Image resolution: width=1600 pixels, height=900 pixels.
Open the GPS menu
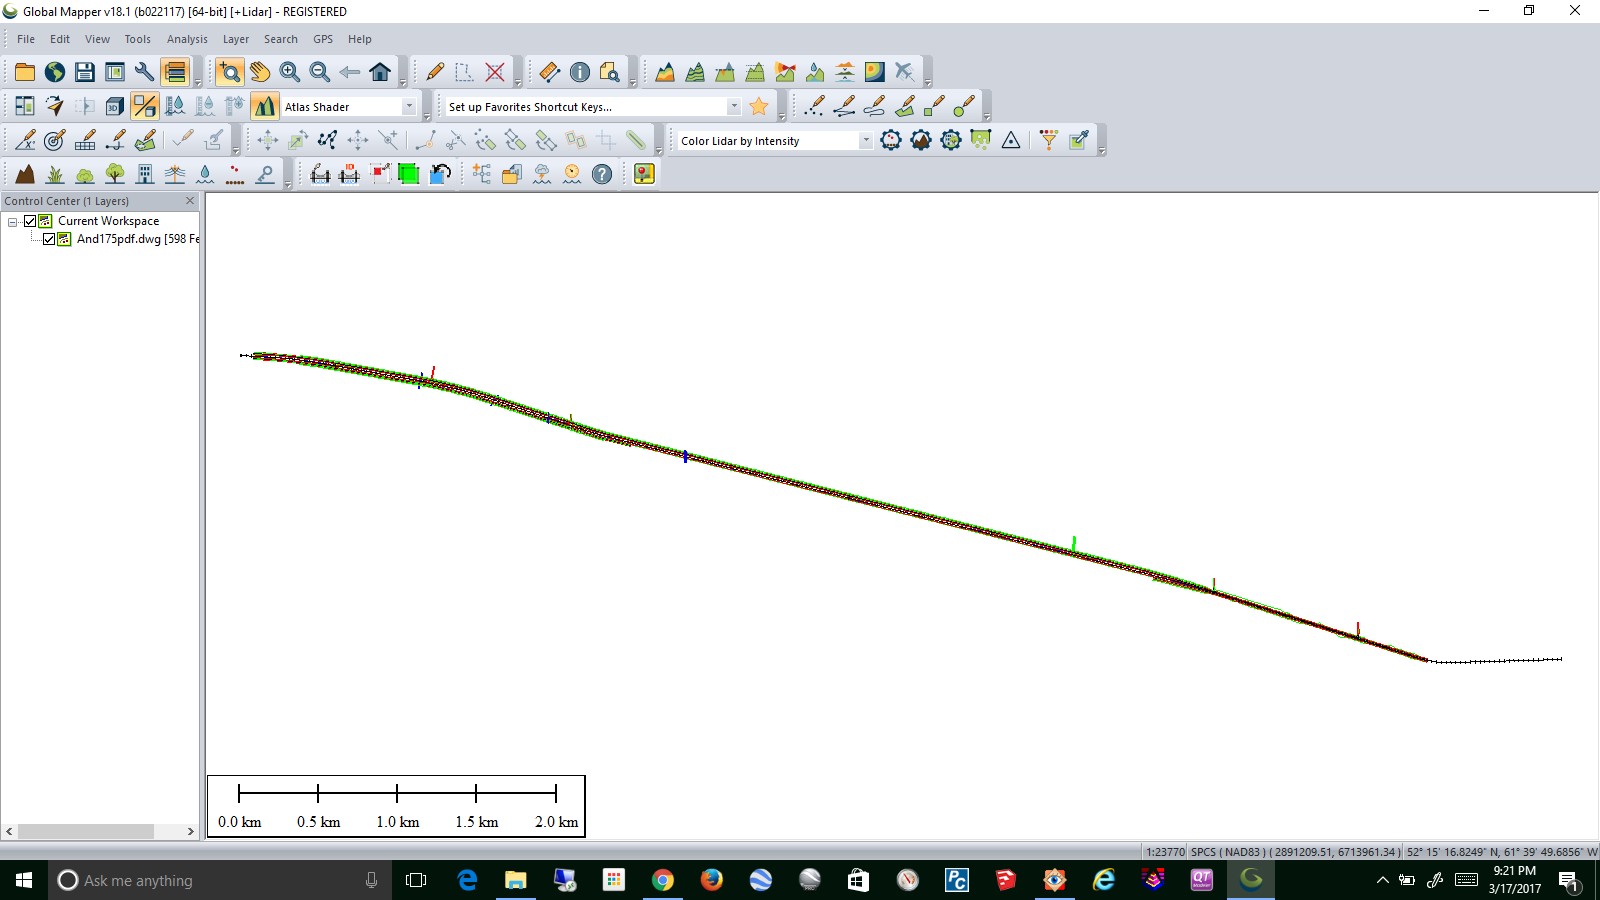323,39
